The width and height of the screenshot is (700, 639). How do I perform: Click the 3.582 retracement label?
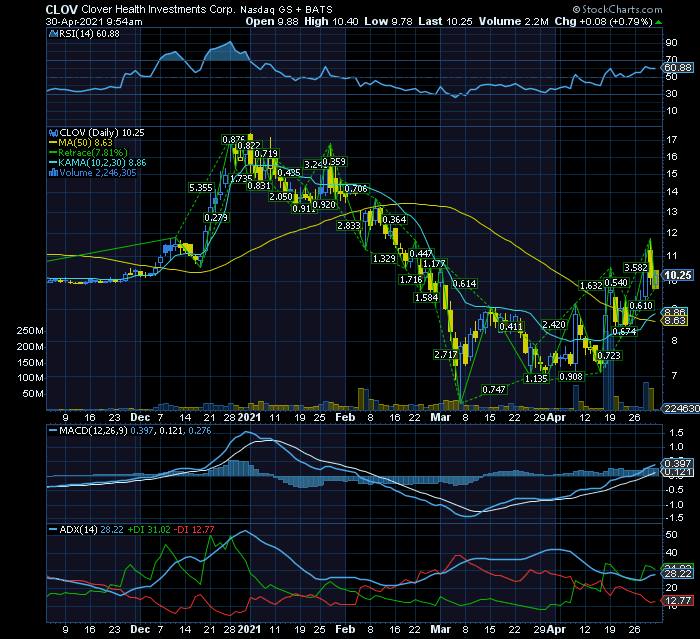(636, 267)
